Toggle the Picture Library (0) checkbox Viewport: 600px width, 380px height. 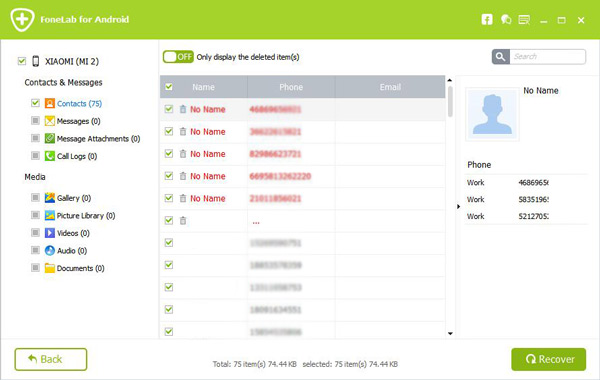pos(35,215)
